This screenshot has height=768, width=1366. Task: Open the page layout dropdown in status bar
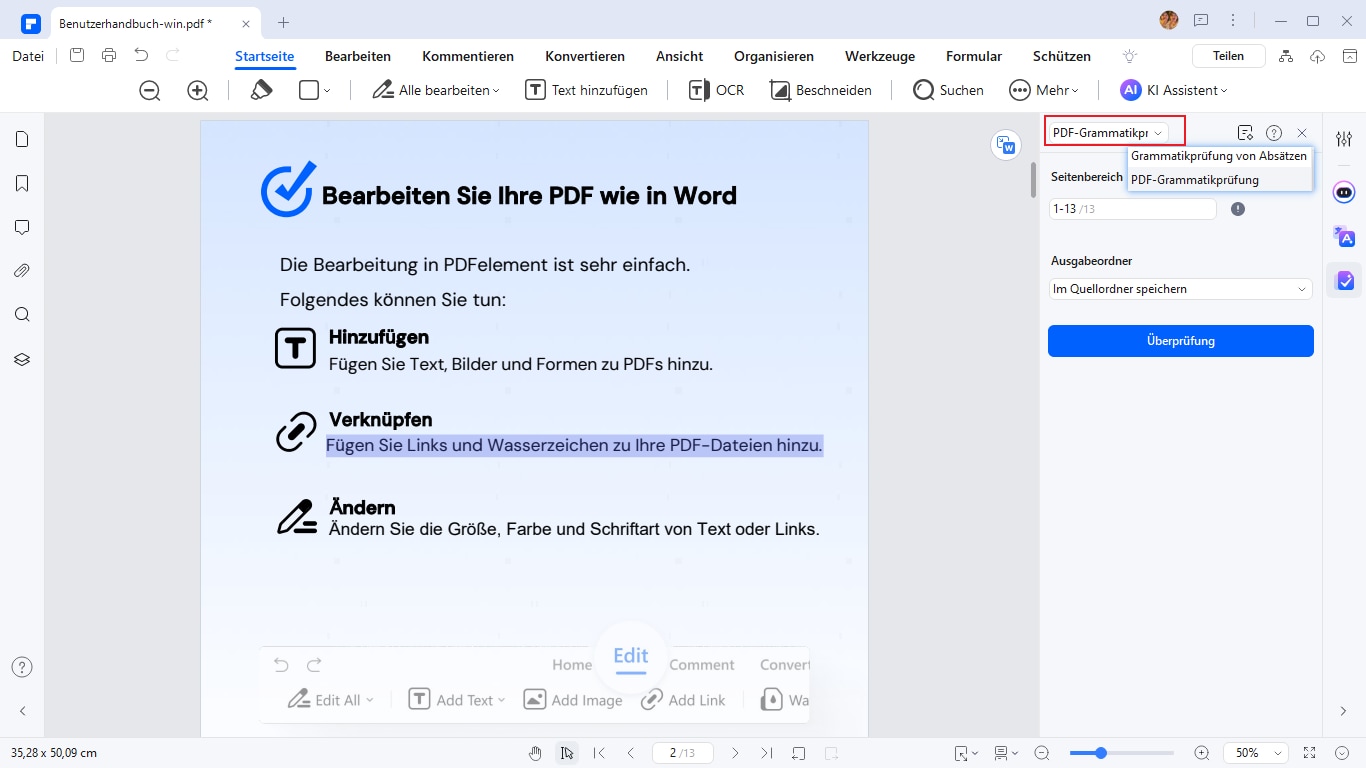click(1007, 753)
